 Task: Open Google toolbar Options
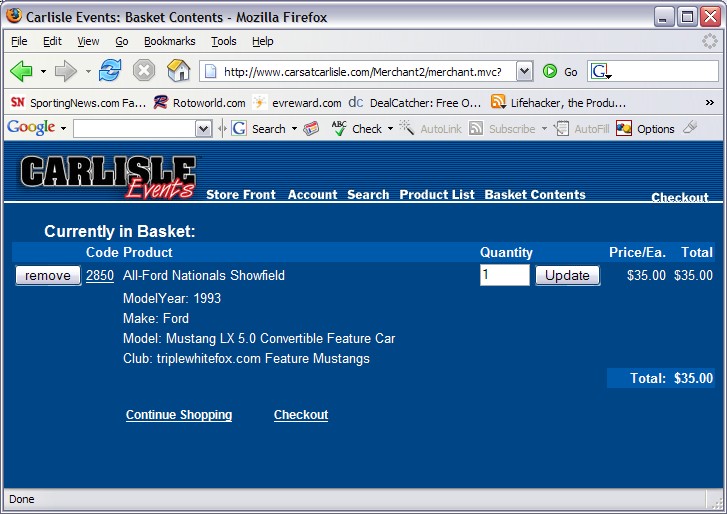[645, 128]
